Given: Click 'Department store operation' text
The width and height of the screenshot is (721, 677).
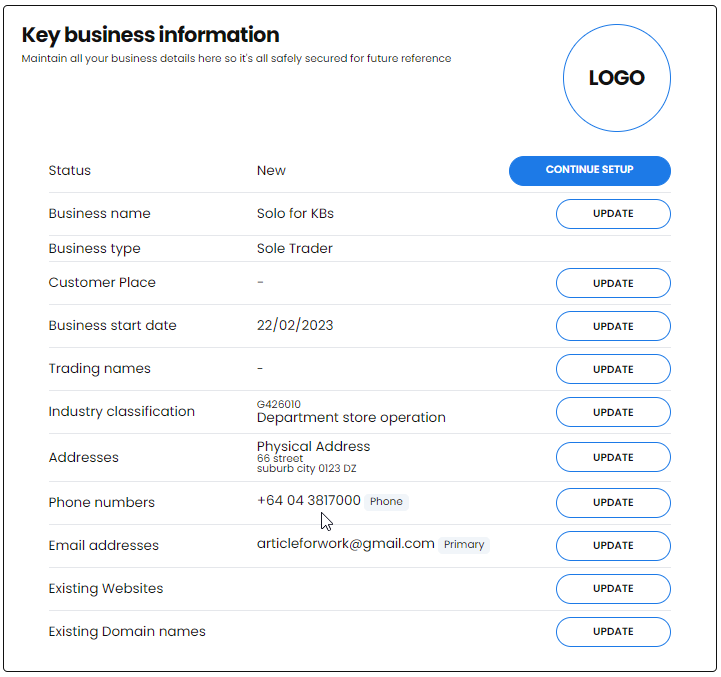Looking at the screenshot, I should tap(351, 418).
